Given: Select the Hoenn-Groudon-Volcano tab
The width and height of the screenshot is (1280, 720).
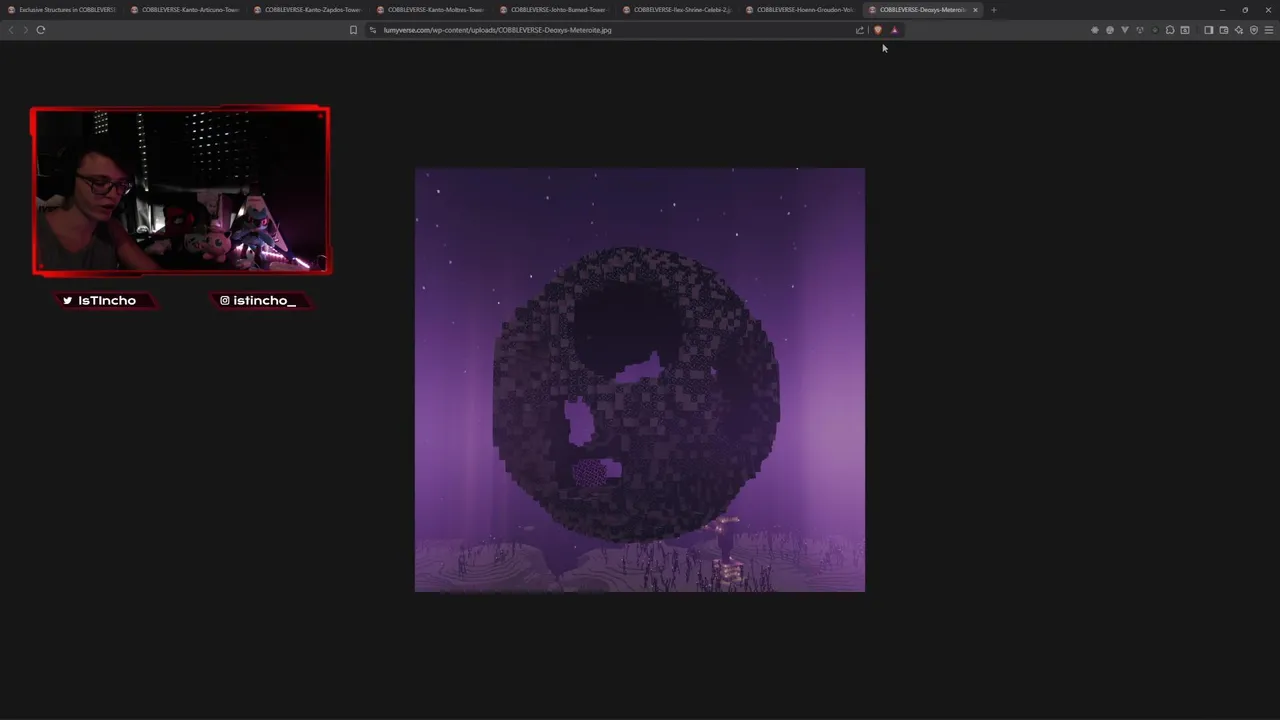Looking at the screenshot, I should tap(800, 10).
